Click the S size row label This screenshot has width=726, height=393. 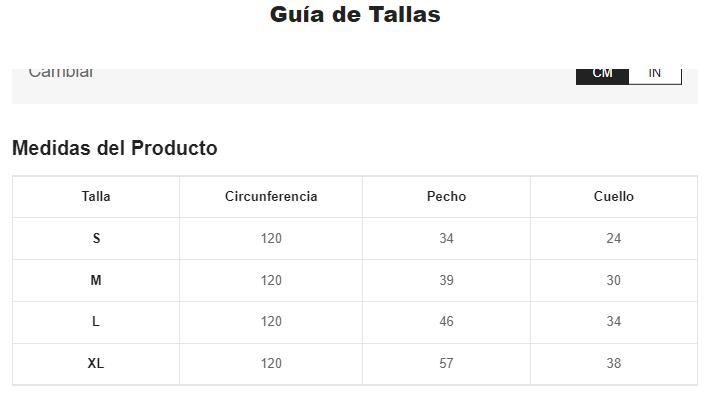[96, 238]
